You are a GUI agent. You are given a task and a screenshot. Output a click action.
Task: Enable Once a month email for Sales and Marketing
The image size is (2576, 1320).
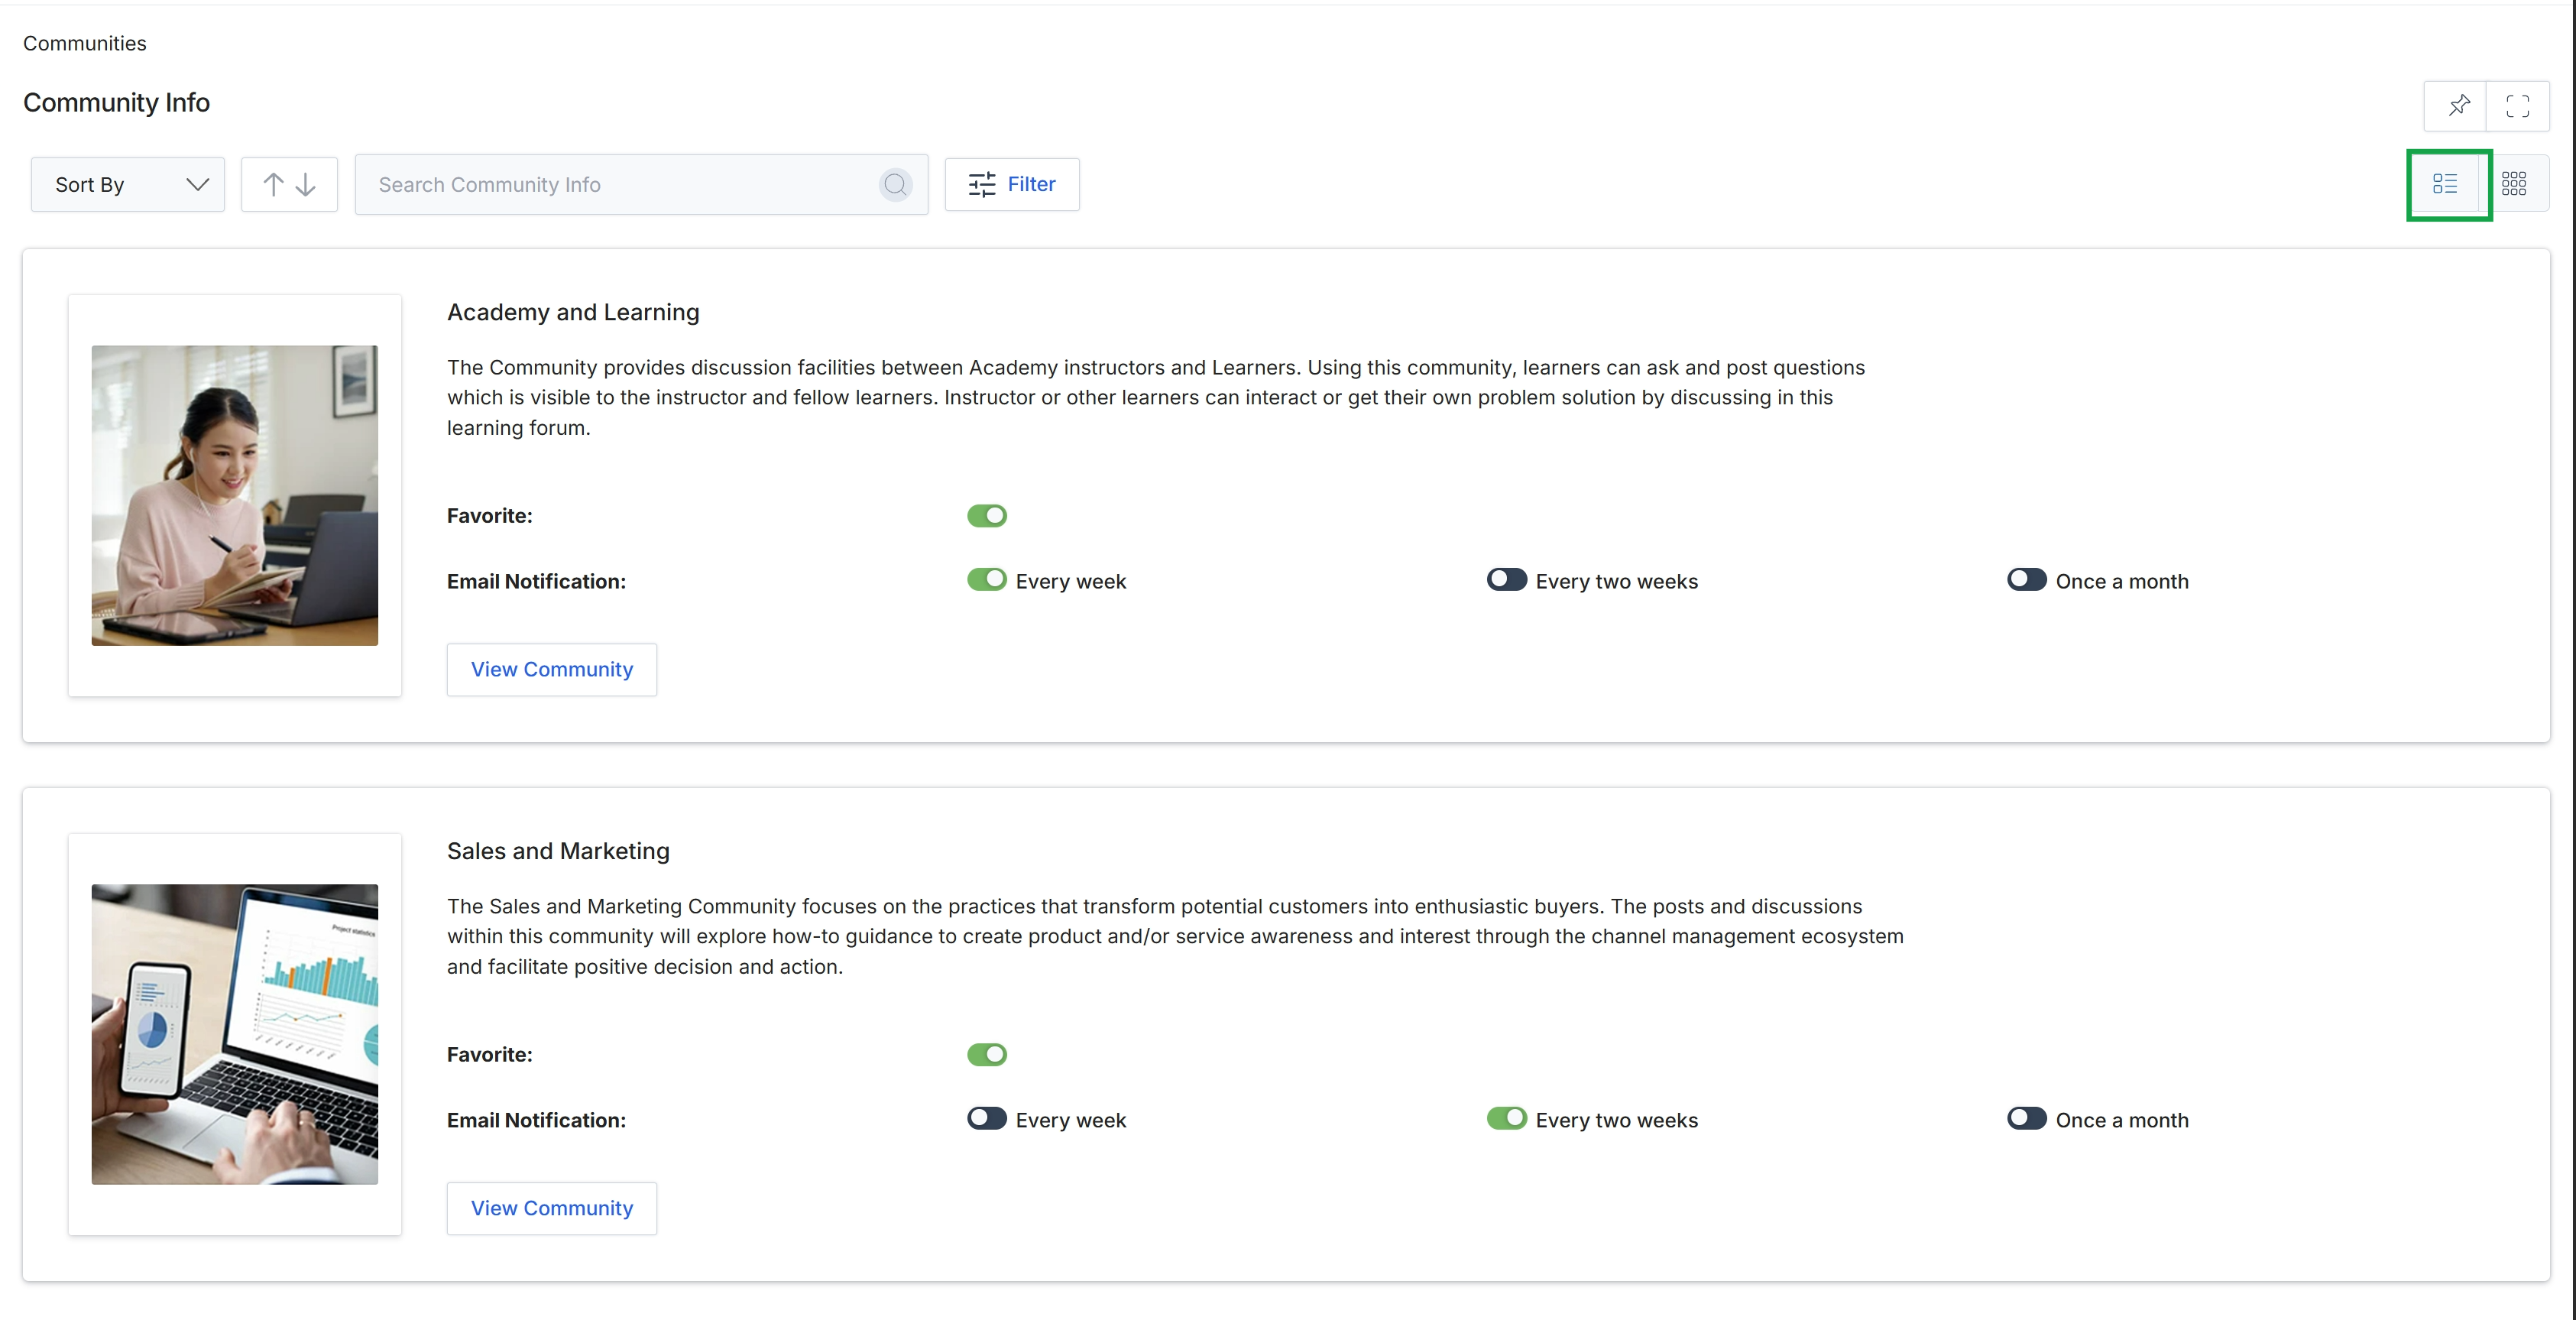tap(2026, 1119)
